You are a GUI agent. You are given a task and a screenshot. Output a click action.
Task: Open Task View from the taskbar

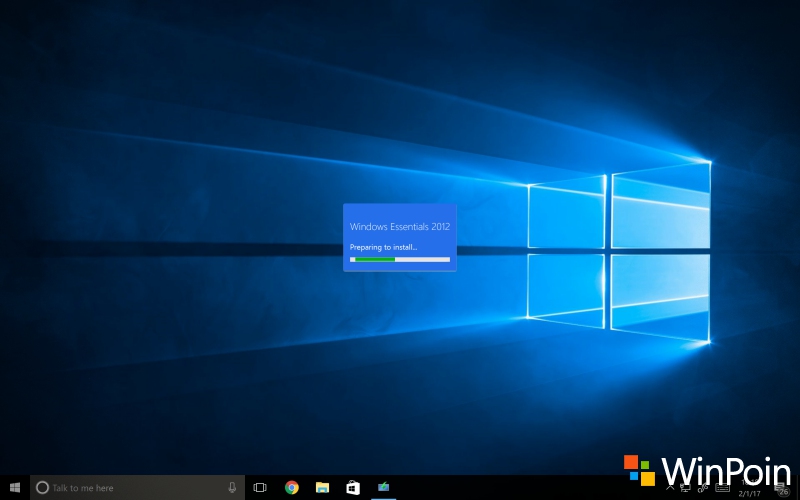(x=260, y=488)
